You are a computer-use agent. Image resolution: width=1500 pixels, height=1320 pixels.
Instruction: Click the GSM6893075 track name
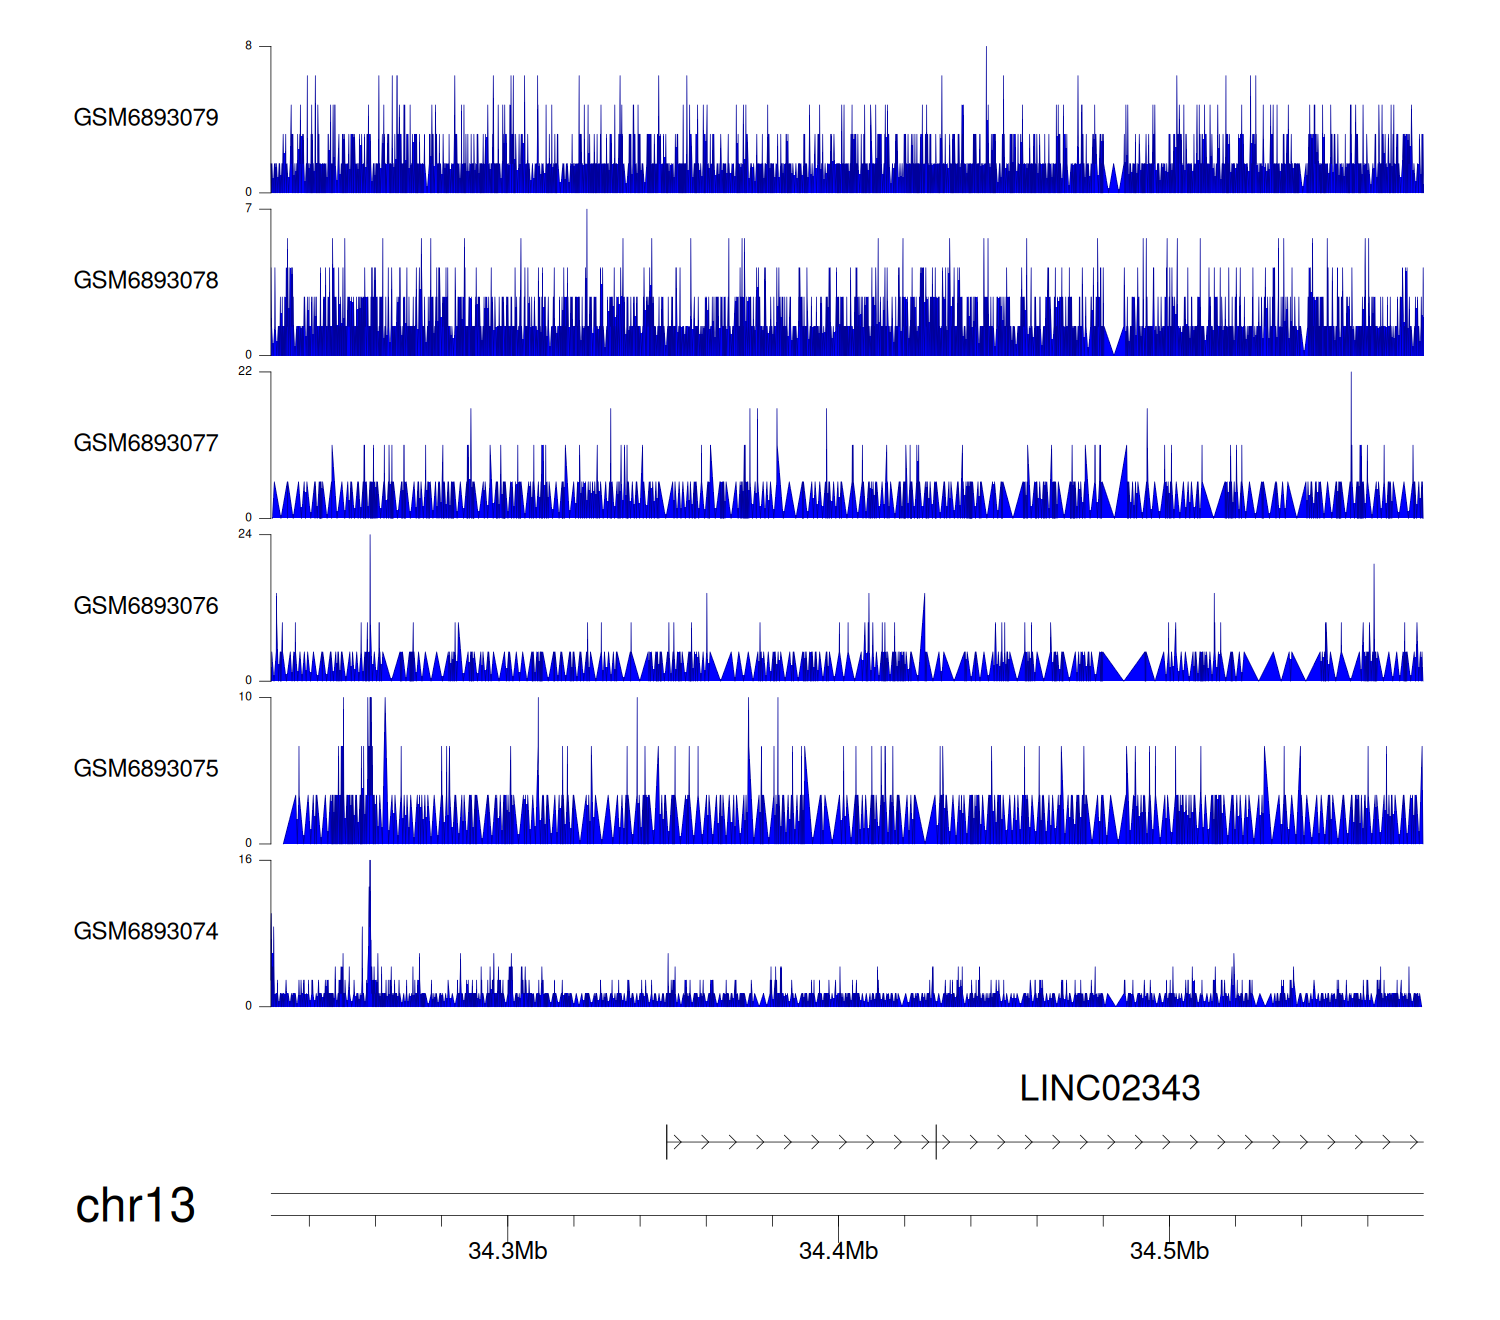[146, 769]
